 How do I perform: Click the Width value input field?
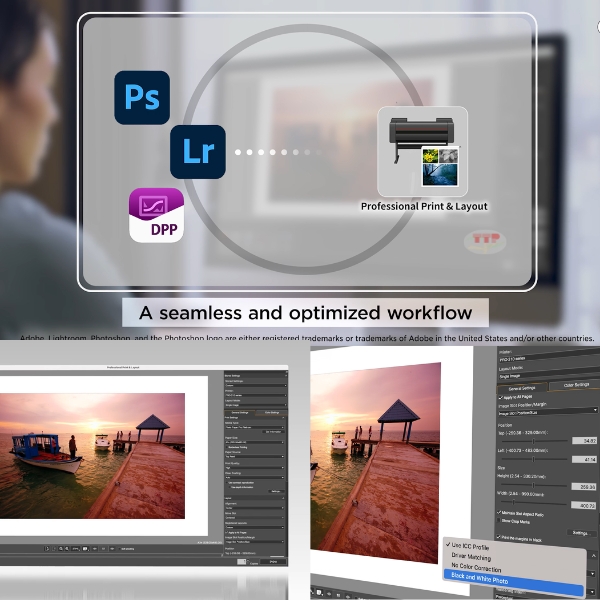point(581,506)
